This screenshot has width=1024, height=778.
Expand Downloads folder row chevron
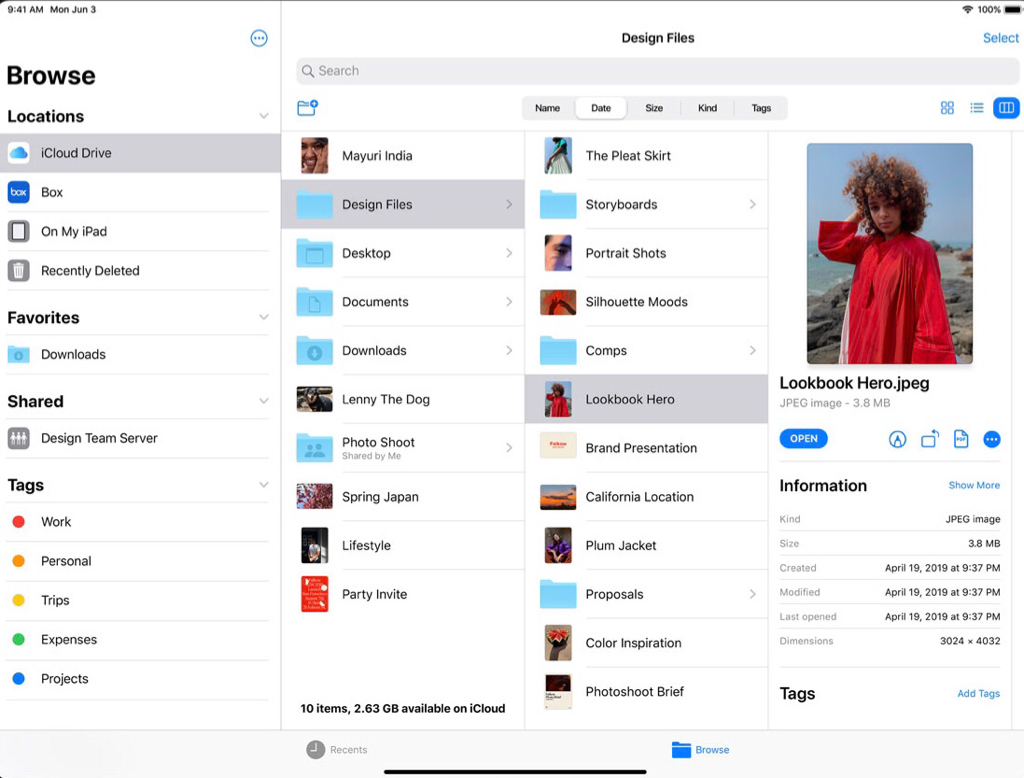[509, 351]
